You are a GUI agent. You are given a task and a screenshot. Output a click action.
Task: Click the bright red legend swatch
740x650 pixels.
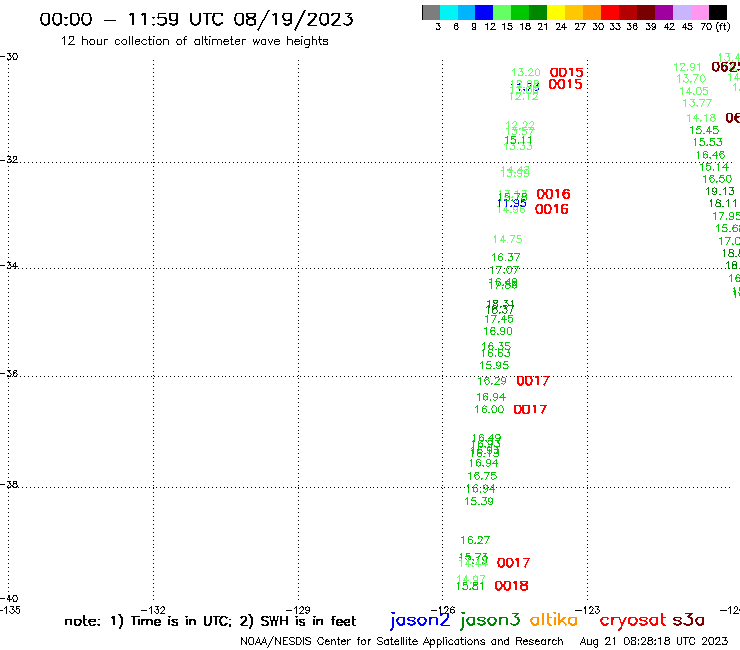pos(609,12)
